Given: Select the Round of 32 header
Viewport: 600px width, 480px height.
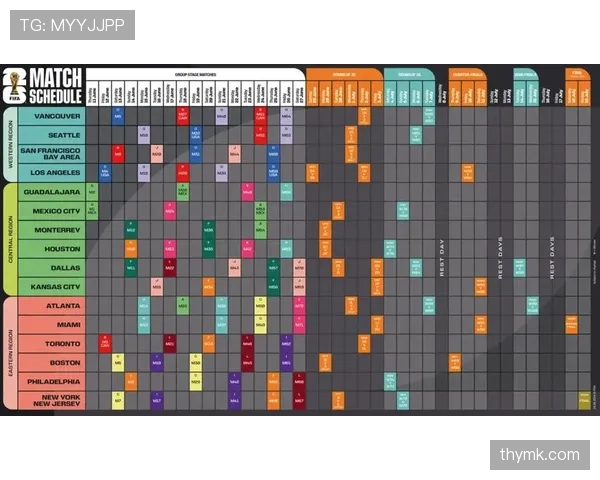Looking at the screenshot, I should [344, 75].
